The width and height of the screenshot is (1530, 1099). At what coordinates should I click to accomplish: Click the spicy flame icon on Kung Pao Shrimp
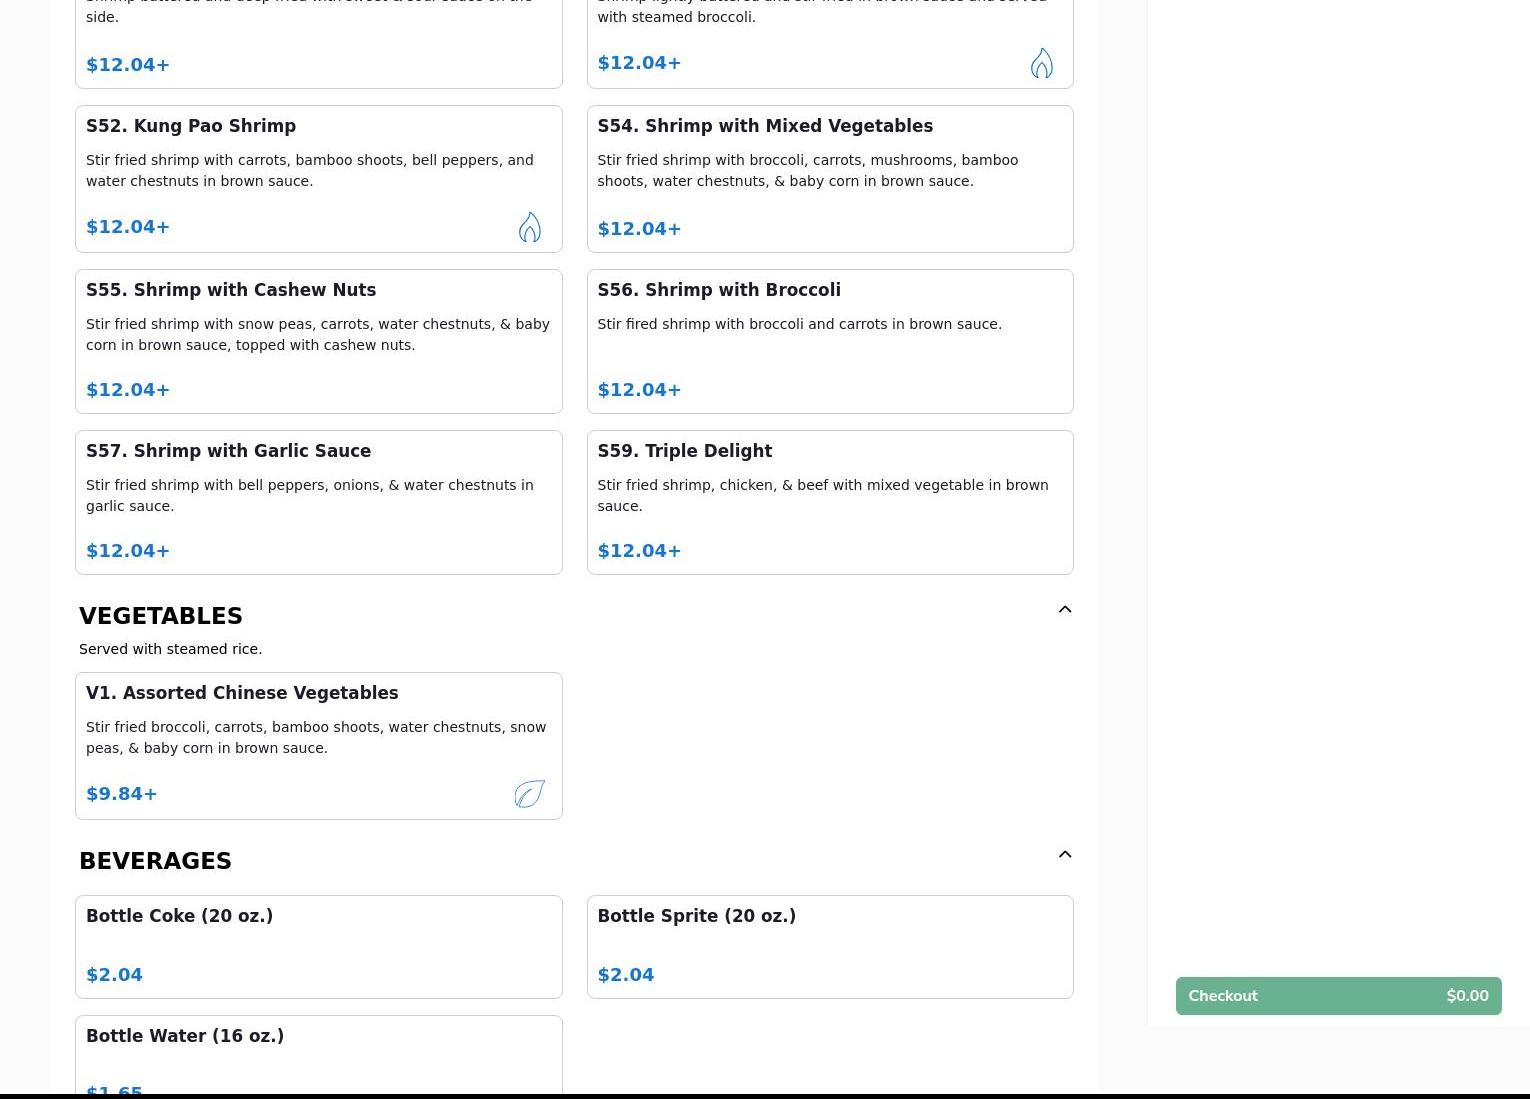[x=529, y=227]
